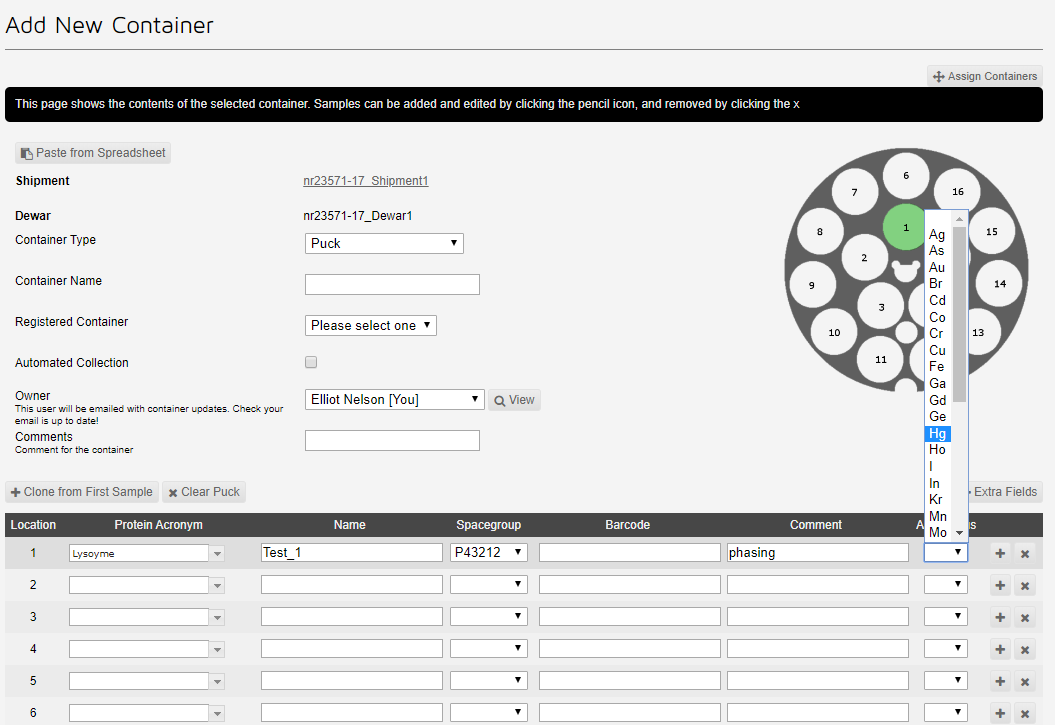Open anomalous scatterer dropdown in row 6

point(945,712)
